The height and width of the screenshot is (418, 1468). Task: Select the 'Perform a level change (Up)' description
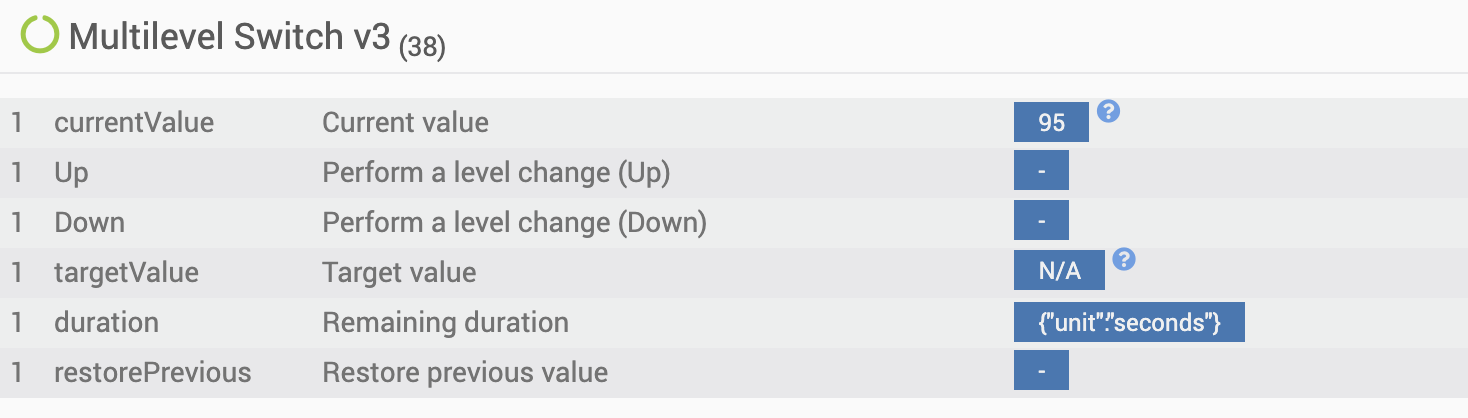(496, 173)
